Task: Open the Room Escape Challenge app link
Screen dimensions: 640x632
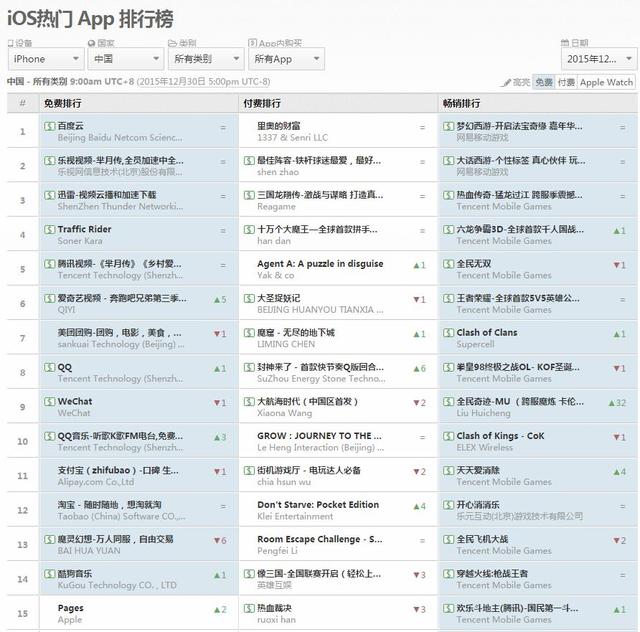Action: (320, 539)
